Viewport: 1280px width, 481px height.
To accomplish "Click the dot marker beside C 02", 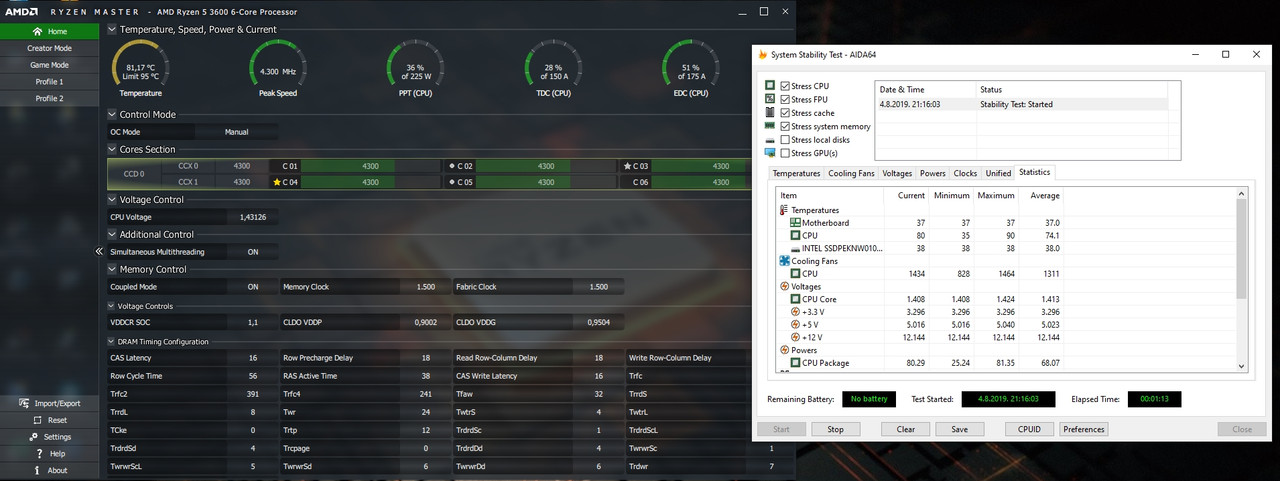I will pos(452,166).
